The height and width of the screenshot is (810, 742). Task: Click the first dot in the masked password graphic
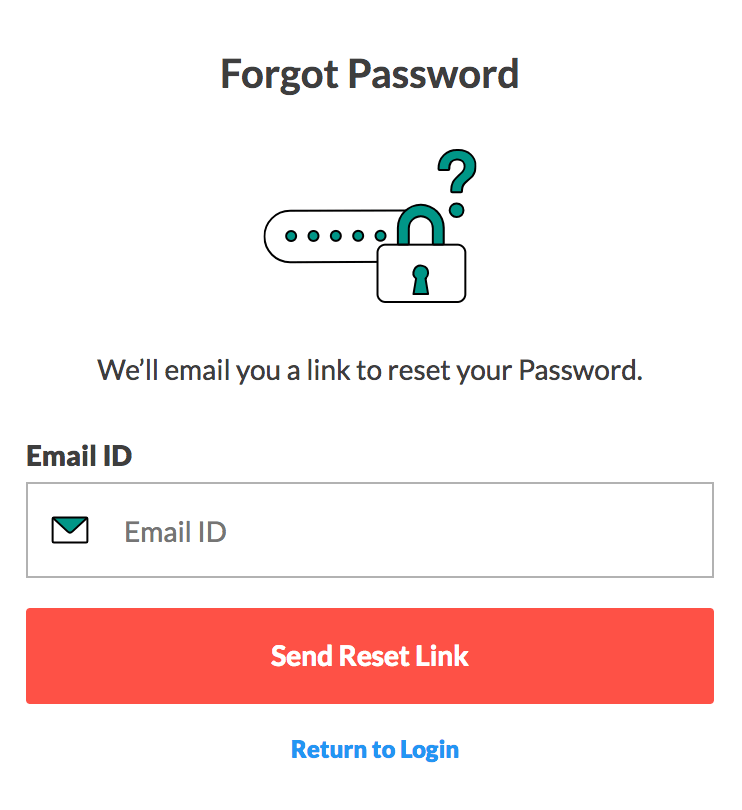click(292, 236)
